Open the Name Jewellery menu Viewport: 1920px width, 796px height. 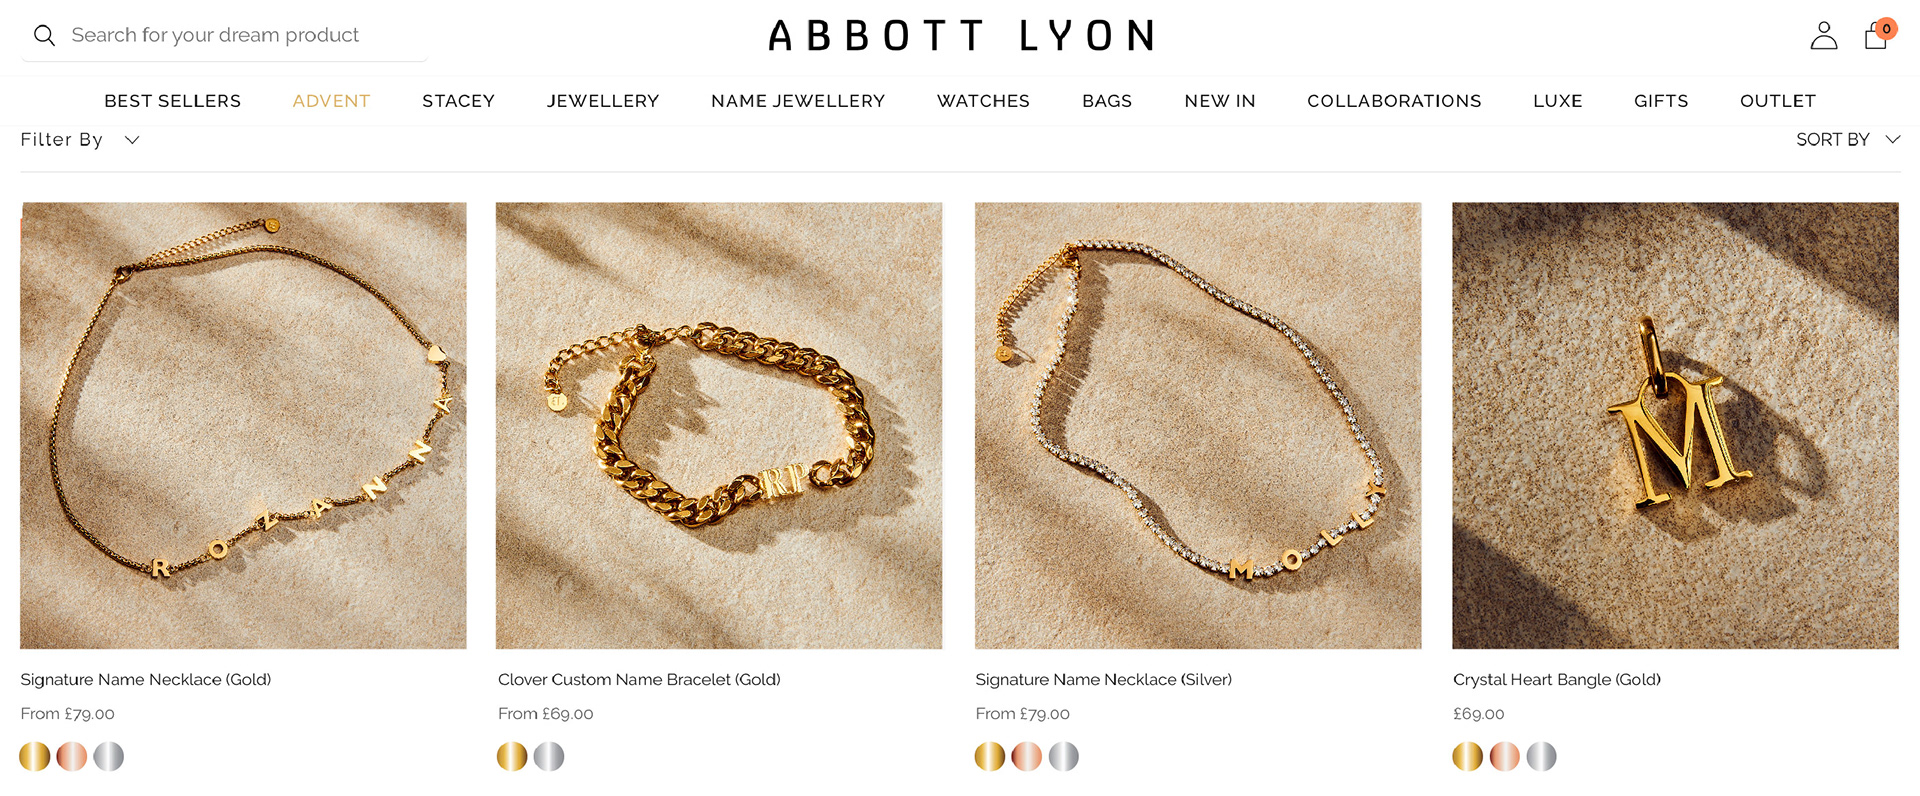point(798,101)
